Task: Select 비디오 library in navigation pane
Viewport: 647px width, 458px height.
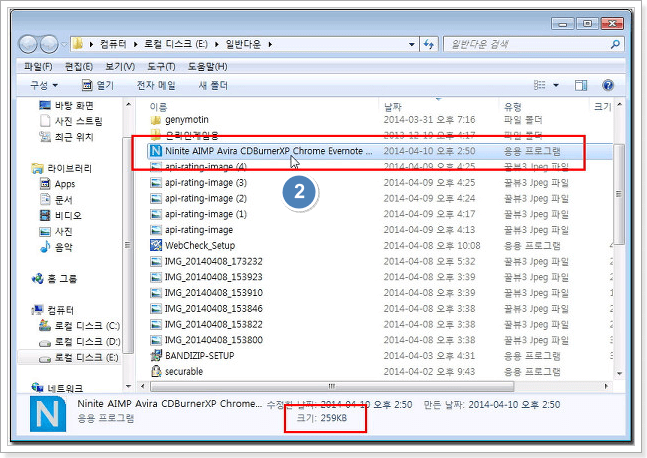Action: [60, 215]
